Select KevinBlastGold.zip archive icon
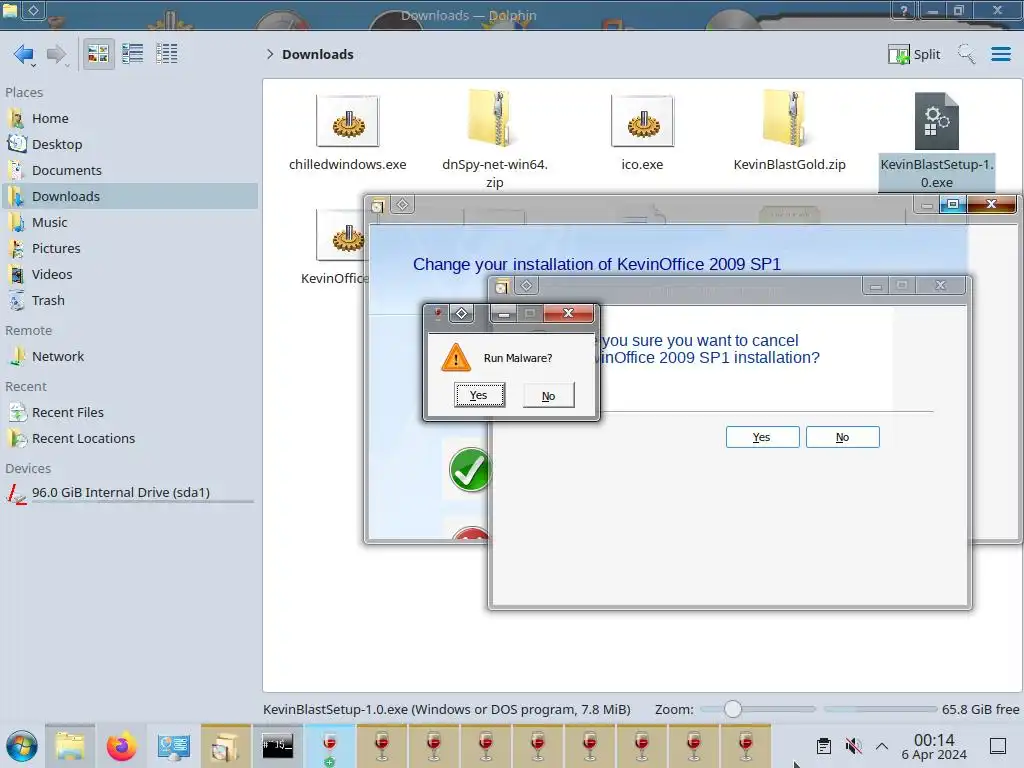The height and width of the screenshot is (768, 1024). [x=789, y=119]
